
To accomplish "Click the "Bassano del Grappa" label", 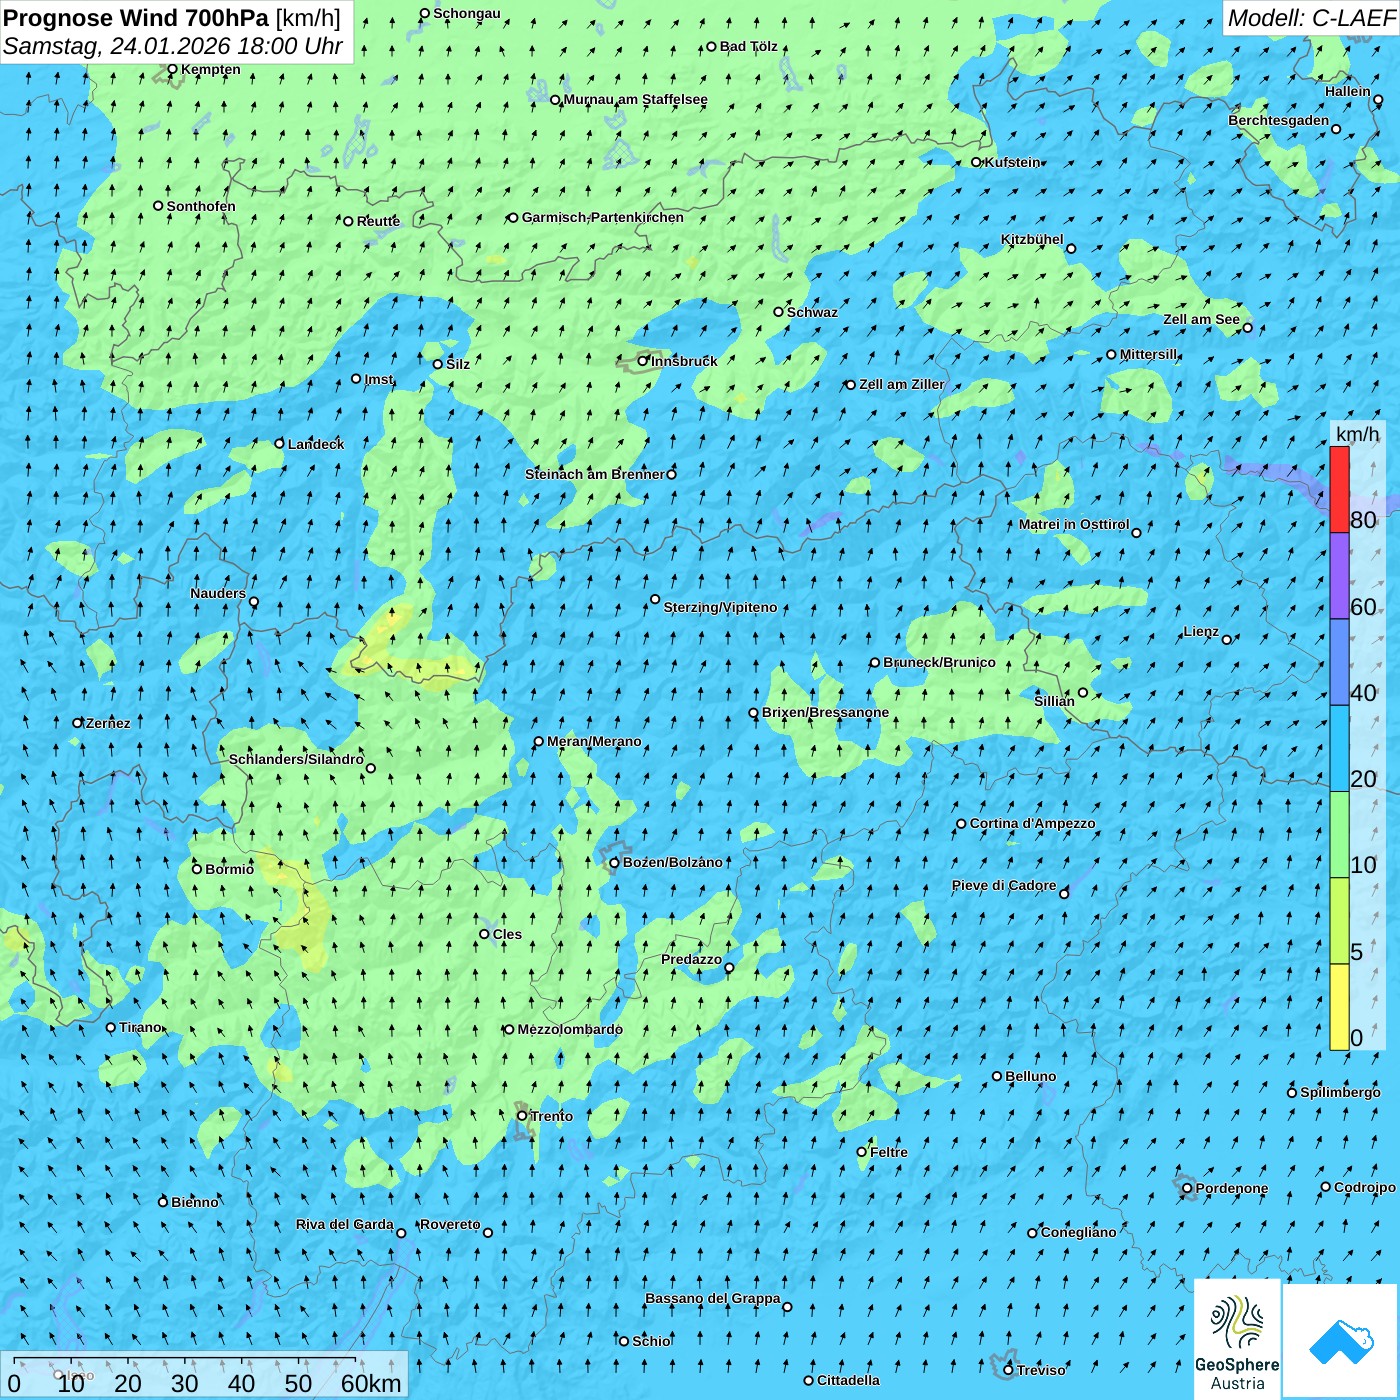I will click(713, 1298).
